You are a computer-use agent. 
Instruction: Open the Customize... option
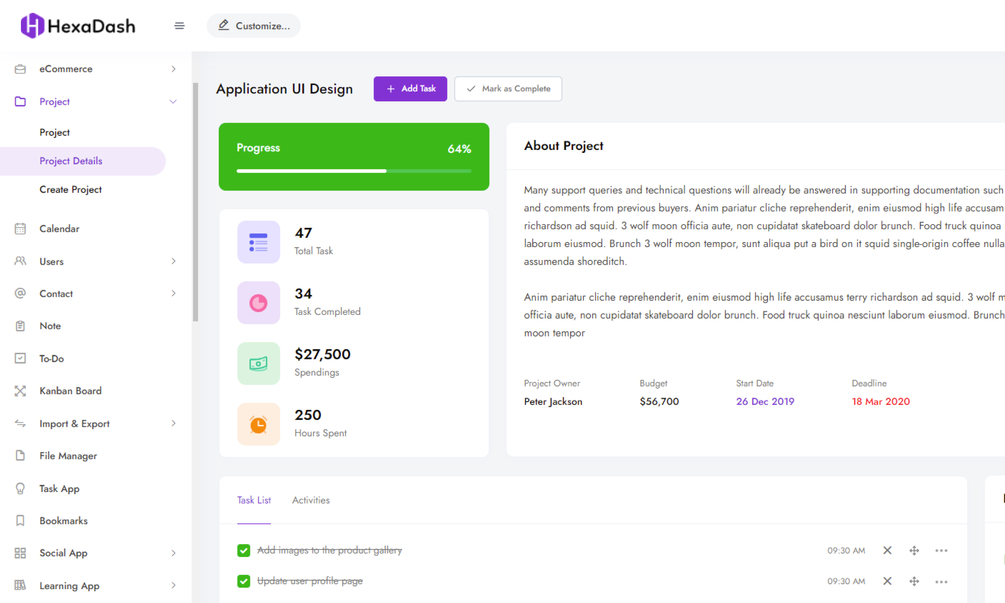pyautogui.click(x=254, y=26)
